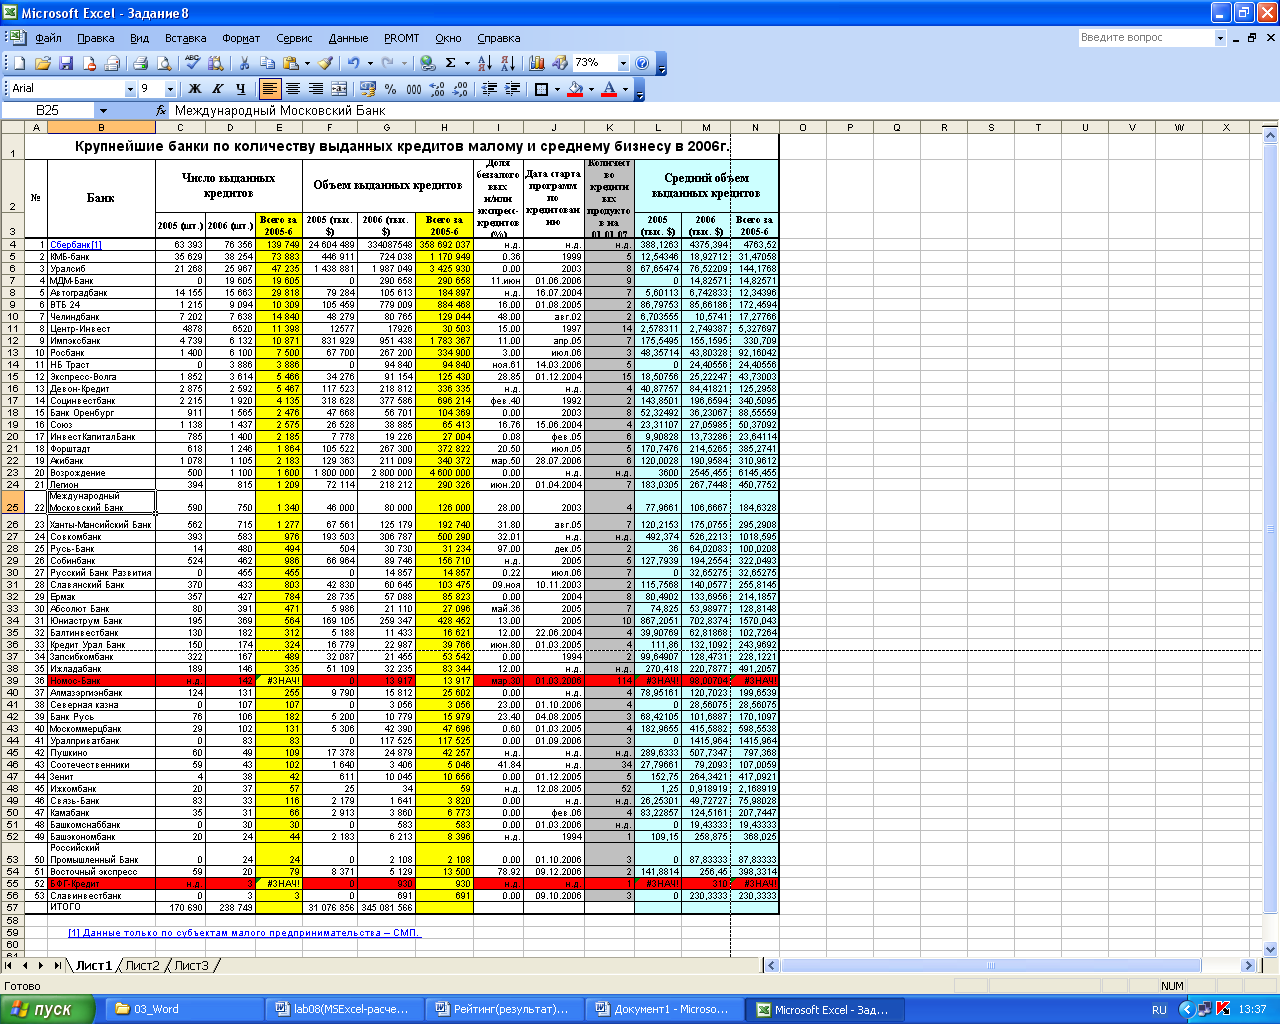Print the sheet using the printer icon
The image size is (1280, 1024).
(140, 63)
